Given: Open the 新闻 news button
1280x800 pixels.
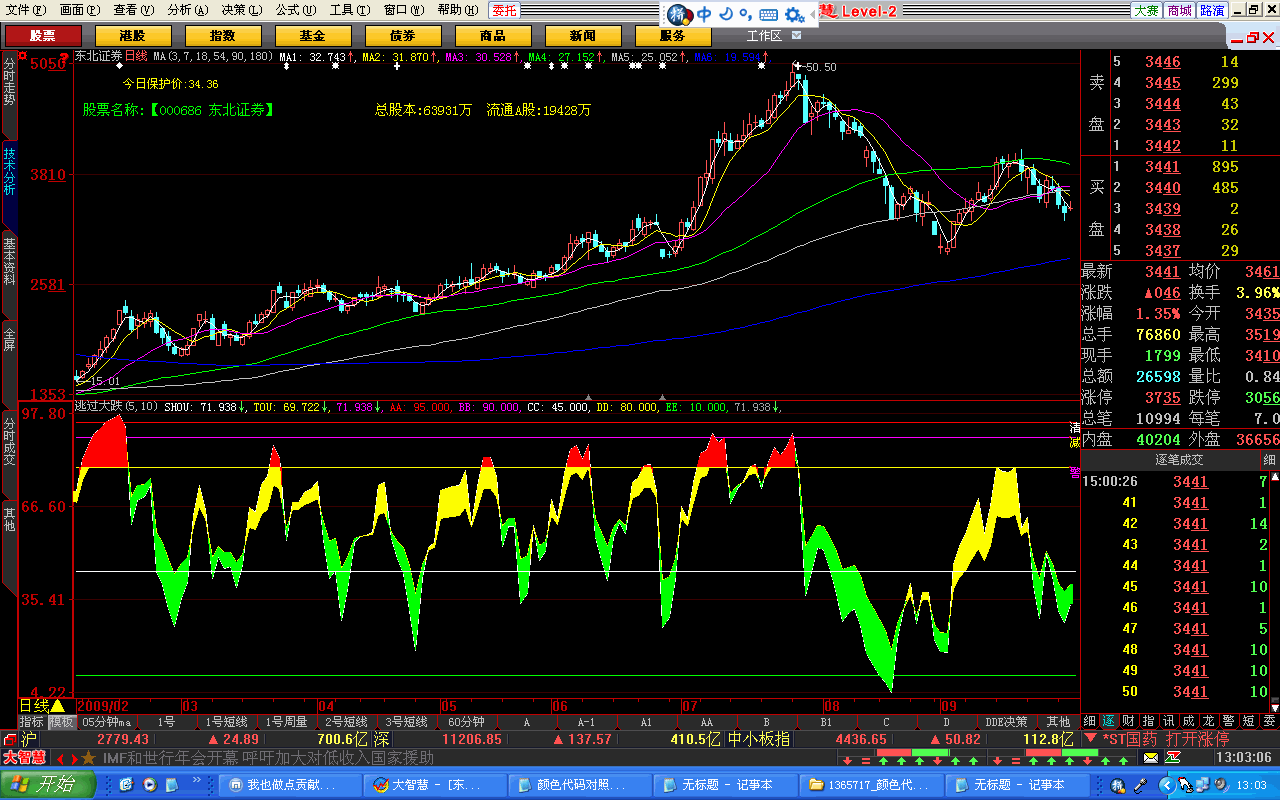Looking at the screenshot, I should click(x=582, y=36).
